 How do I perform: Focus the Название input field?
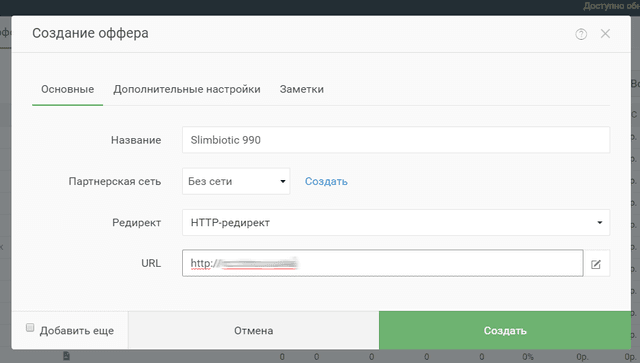396,140
